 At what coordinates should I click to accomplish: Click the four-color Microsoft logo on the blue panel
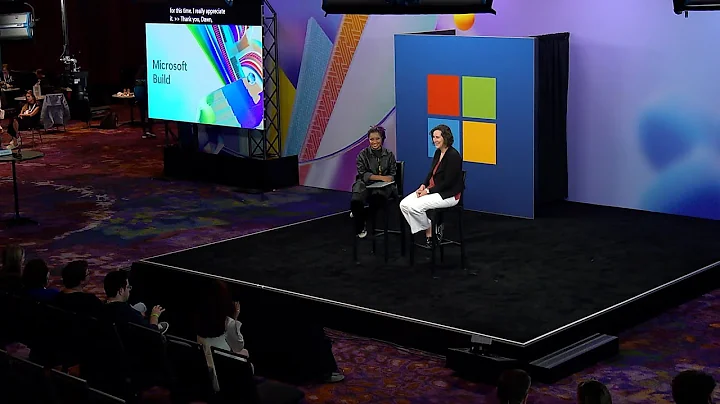[x=462, y=119]
